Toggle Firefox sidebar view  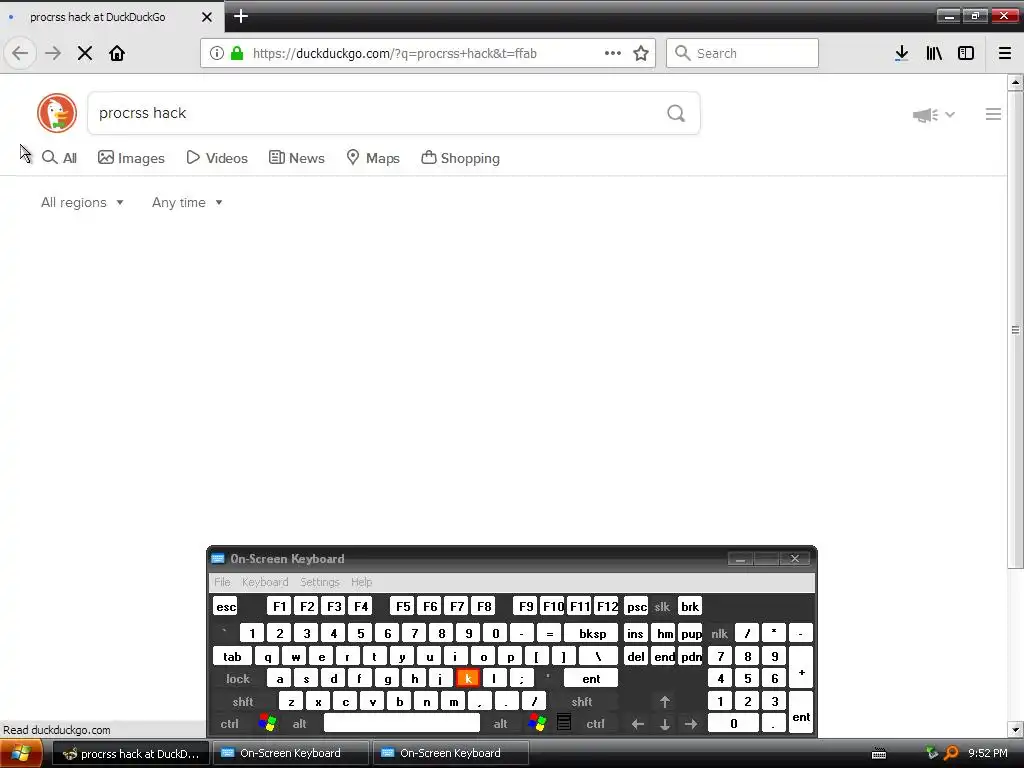966,53
